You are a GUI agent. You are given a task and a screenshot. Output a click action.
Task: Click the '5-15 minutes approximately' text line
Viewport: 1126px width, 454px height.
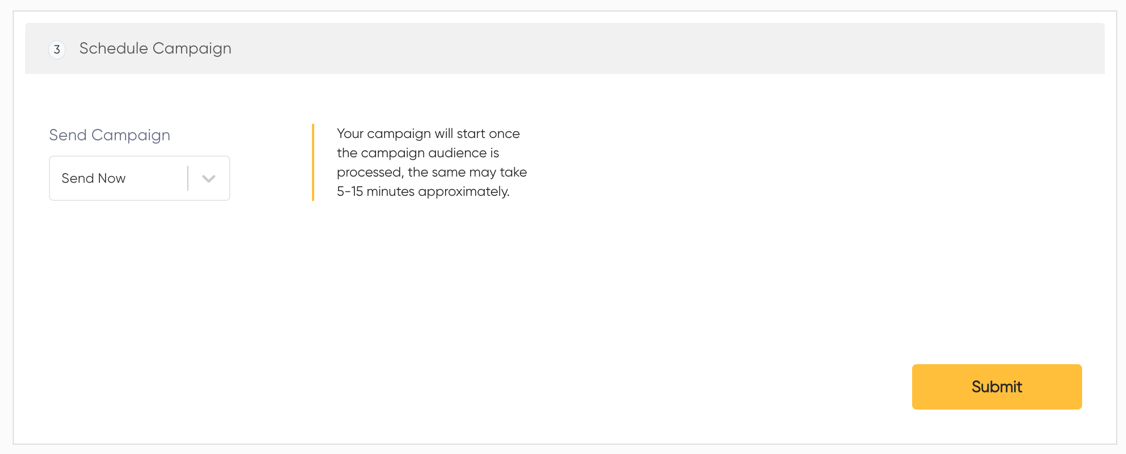click(422, 193)
